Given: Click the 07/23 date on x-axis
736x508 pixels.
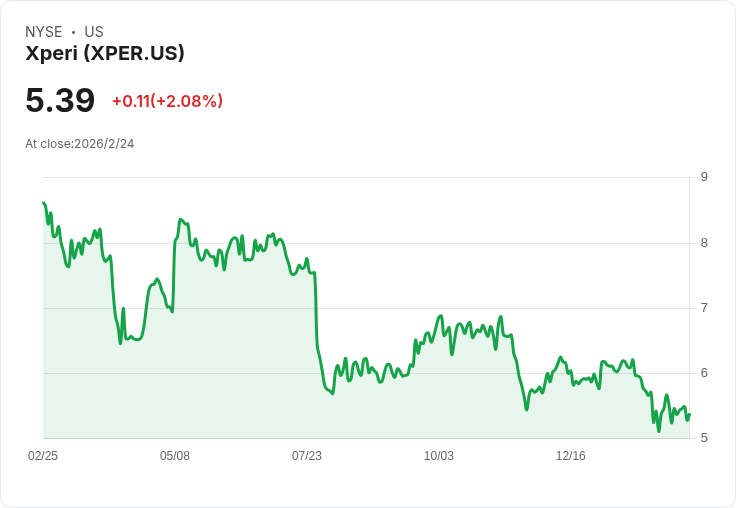Looking at the screenshot, I should click(x=307, y=456).
